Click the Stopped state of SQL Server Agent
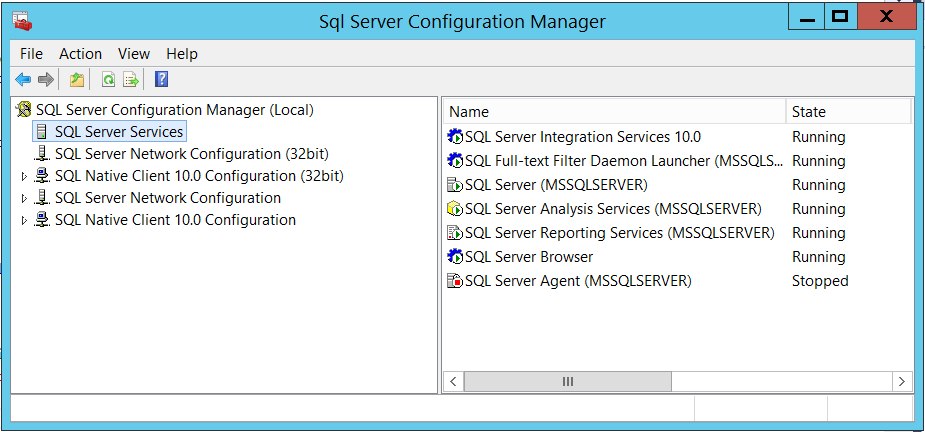The image size is (925, 432). coord(820,281)
